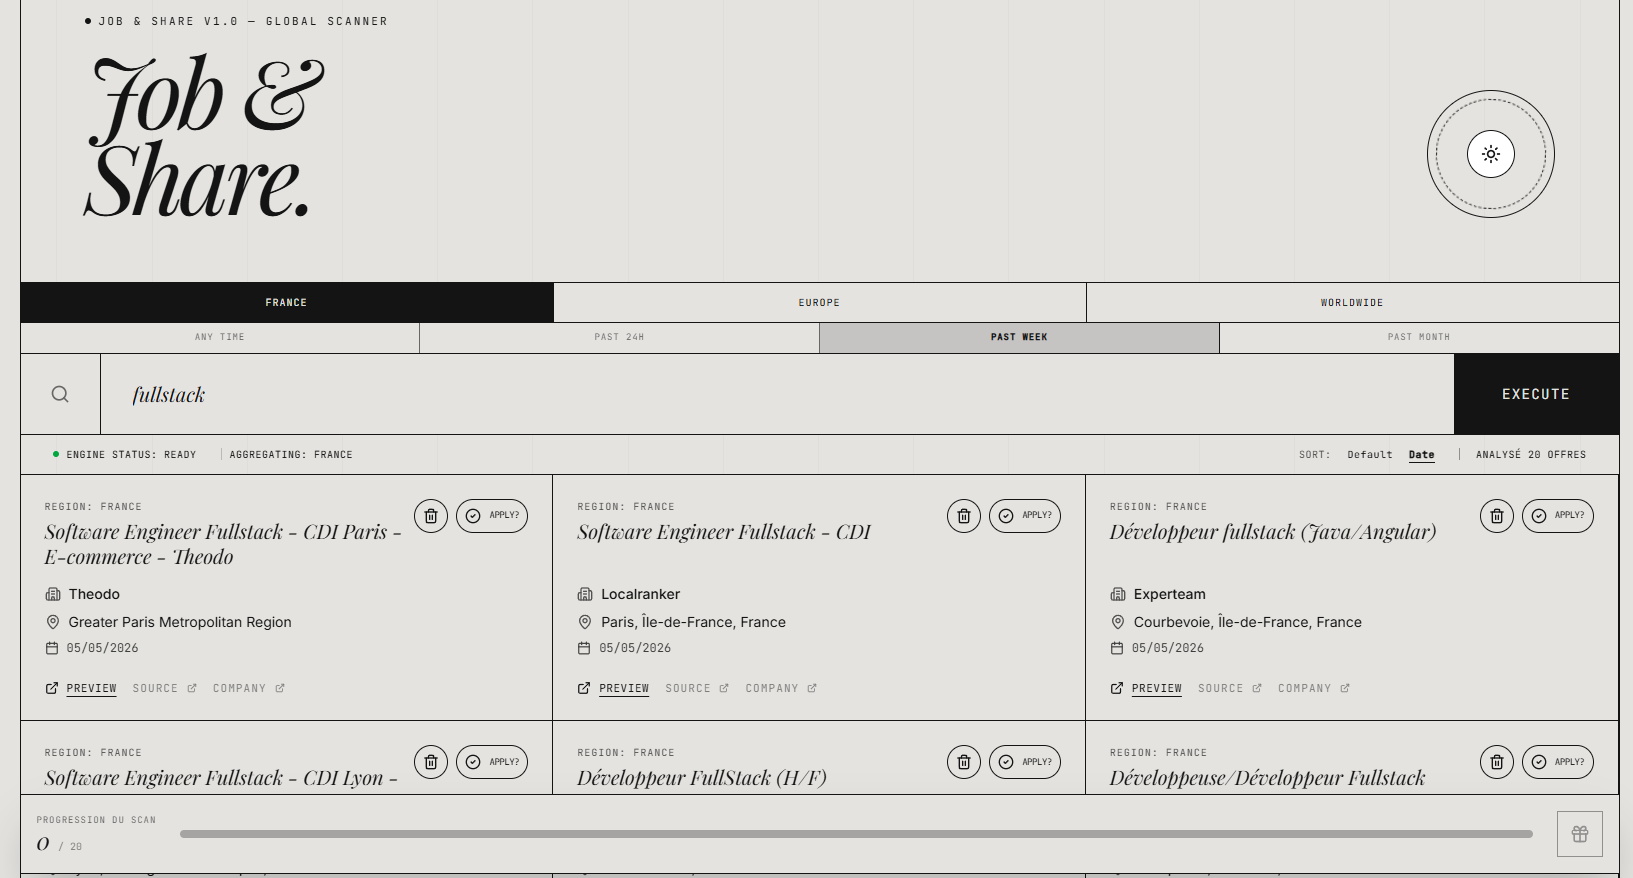Click the building icon beside Theodo
Viewport: 1633px width, 878px height.
click(53, 594)
